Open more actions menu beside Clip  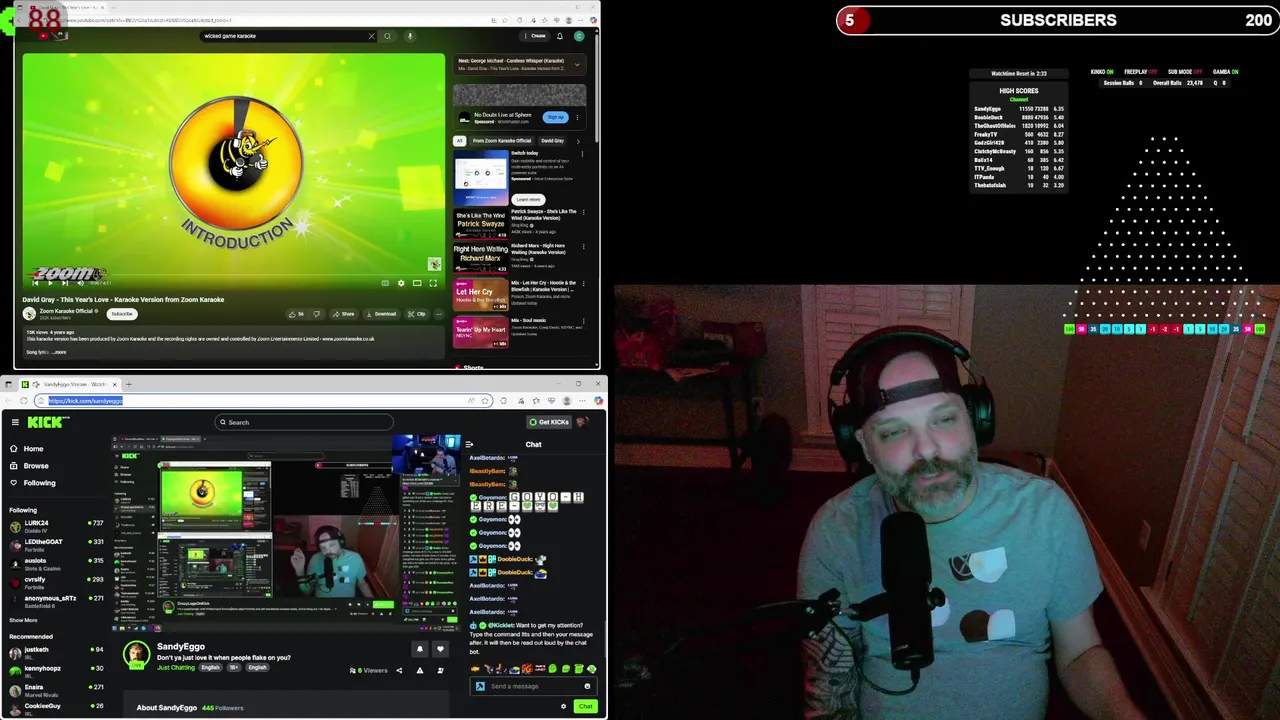[439, 314]
